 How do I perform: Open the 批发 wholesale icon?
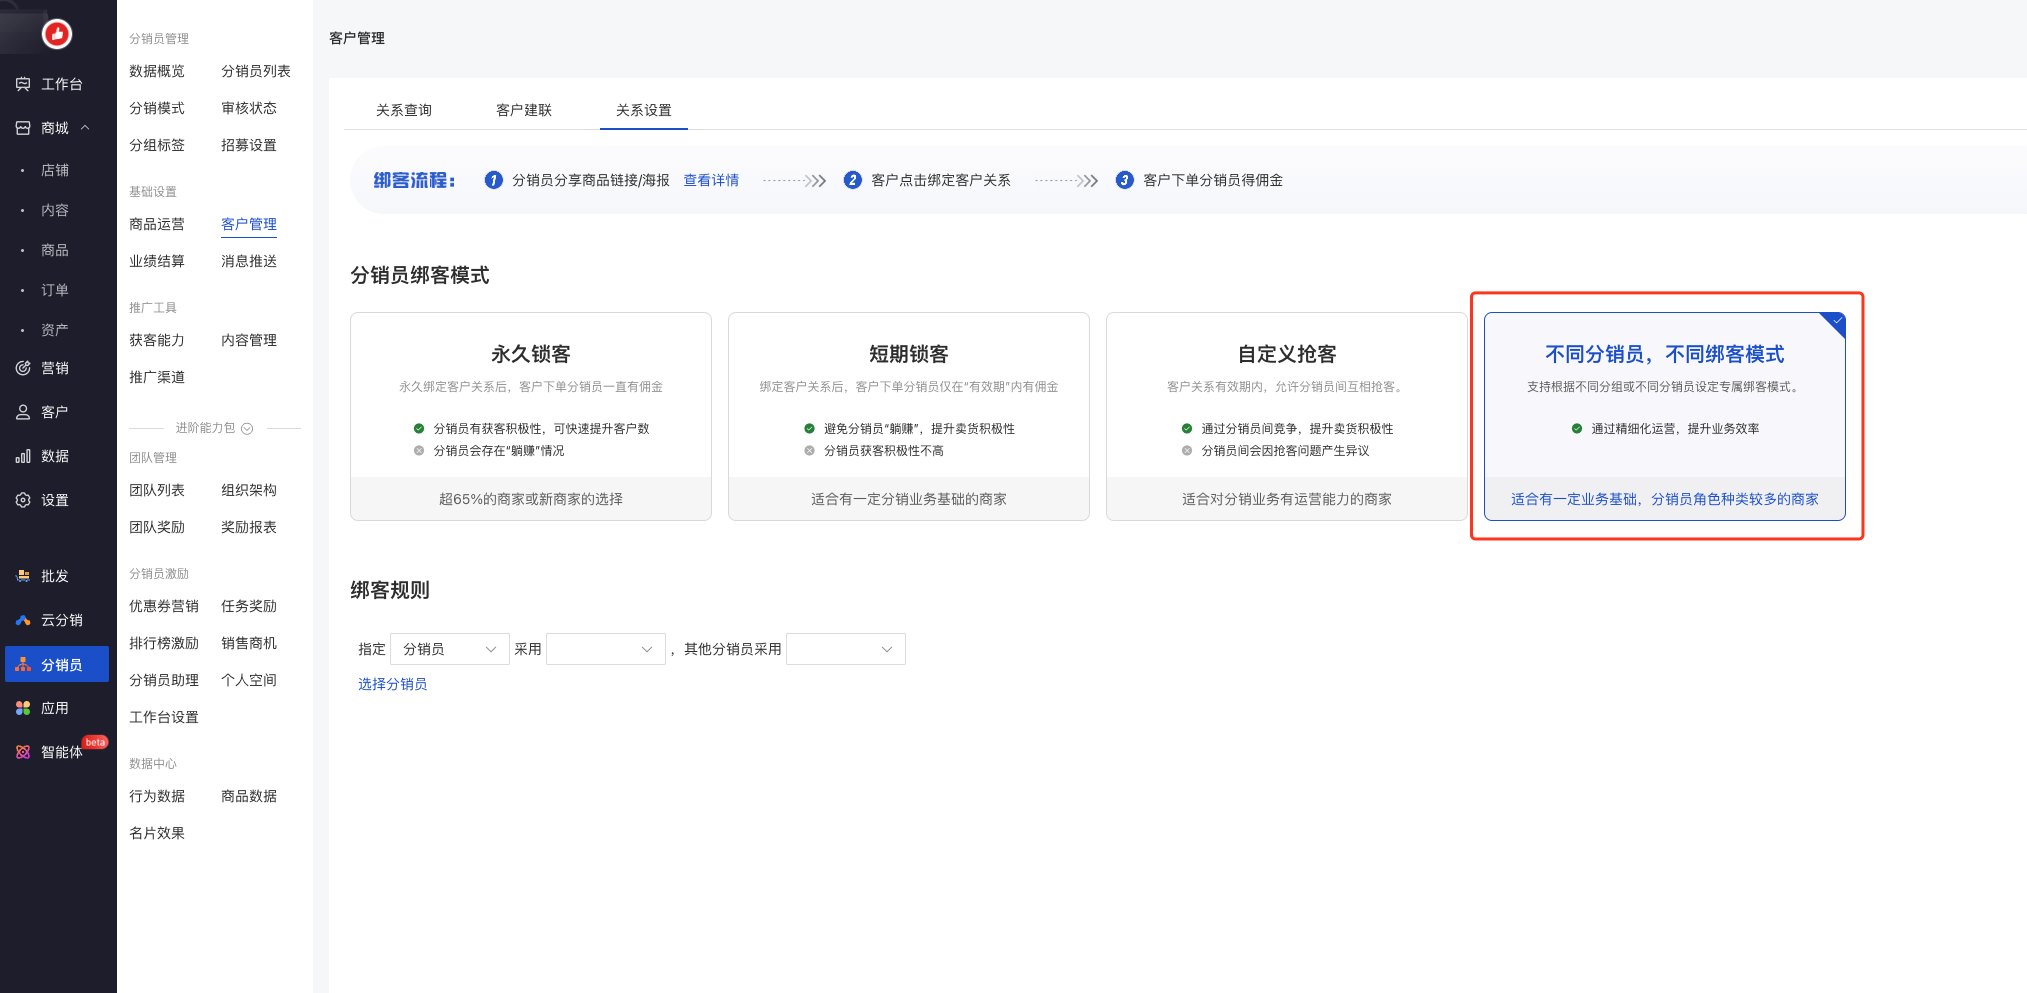pos(23,576)
